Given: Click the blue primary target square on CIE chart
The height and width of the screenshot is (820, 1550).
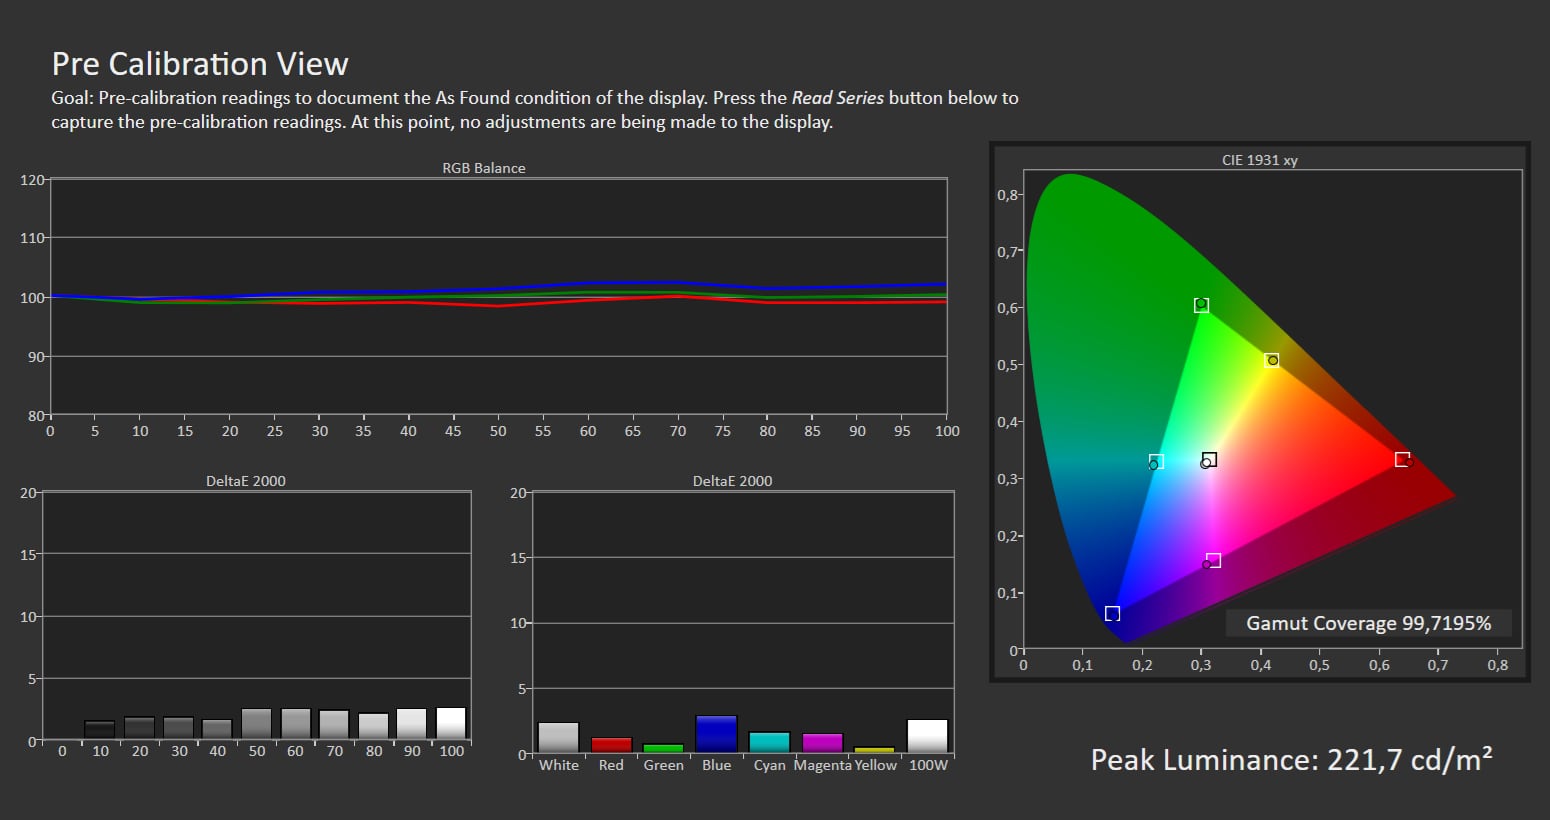Looking at the screenshot, I should pyautogui.click(x=1112, y=613).
